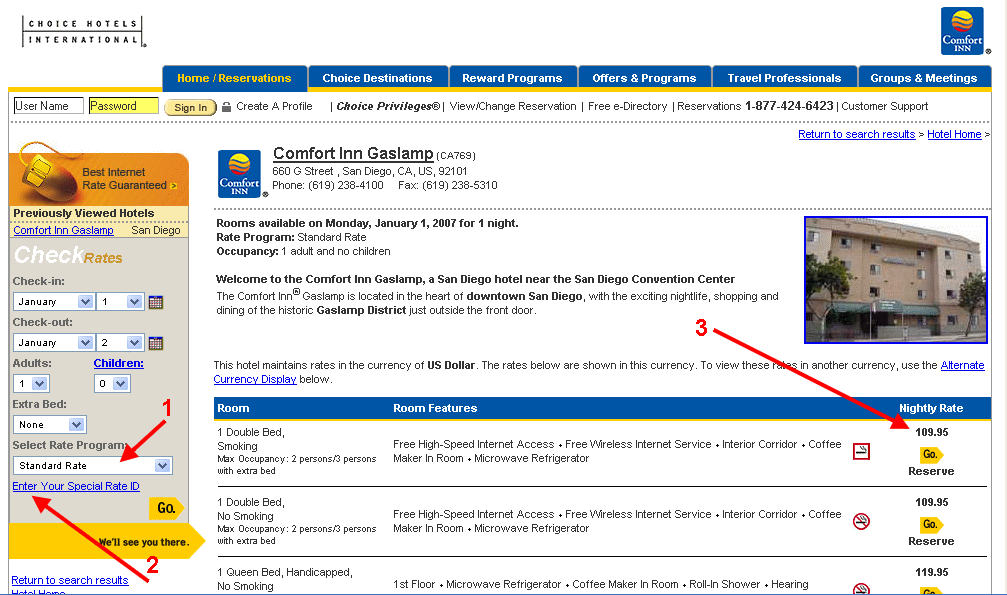The width and height of the screenshot is (1007, 595).
Task: Click the Comfort Inn logo in page header
Action: coord(962,31)
